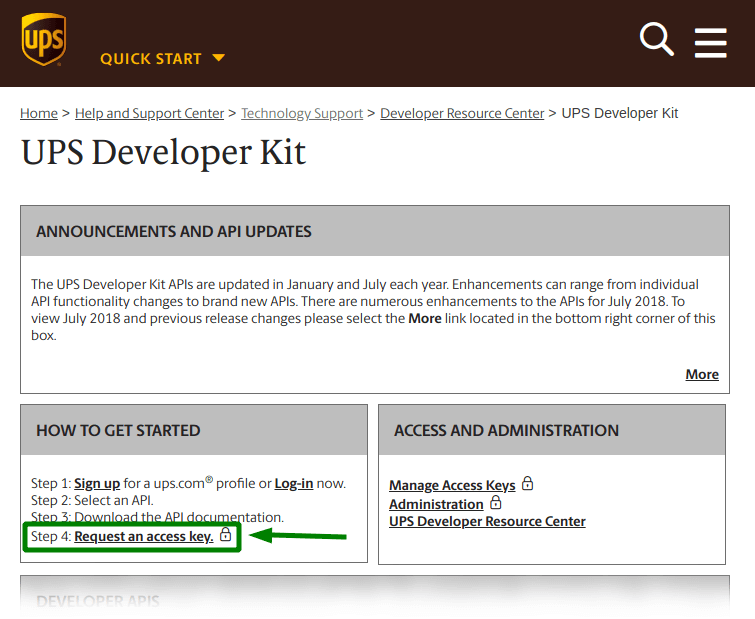Open UPS Developer Resource Center link

[x=487, y=521]
